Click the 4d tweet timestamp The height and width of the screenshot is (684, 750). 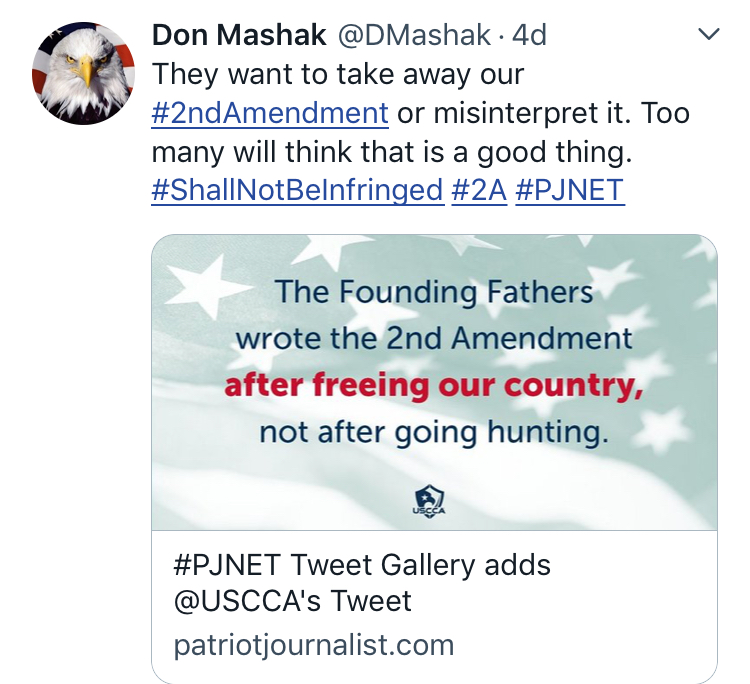click(x=529, y=36)
